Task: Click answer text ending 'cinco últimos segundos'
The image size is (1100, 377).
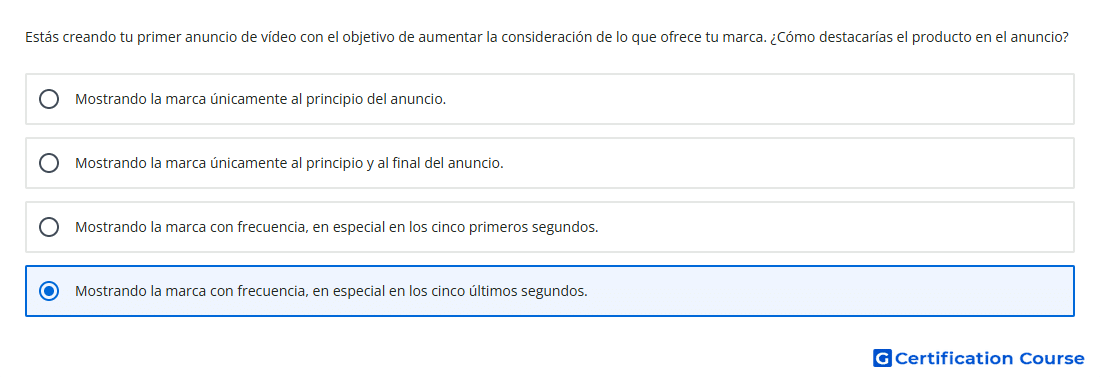Action: (331, 291)
